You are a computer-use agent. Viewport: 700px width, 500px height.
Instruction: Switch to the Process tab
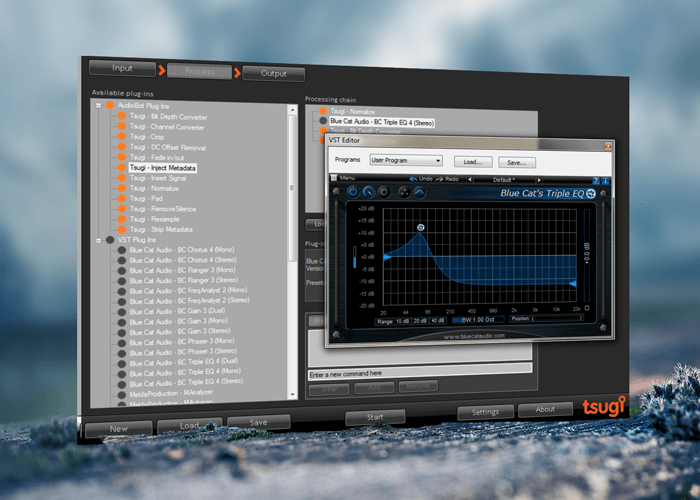199,71
